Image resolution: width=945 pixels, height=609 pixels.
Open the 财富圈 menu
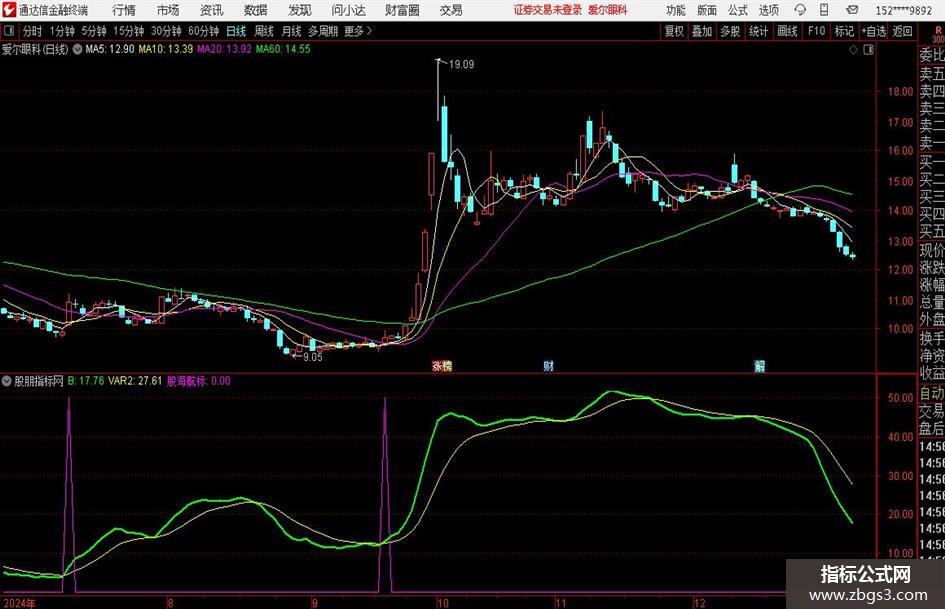tap(402, 10)
